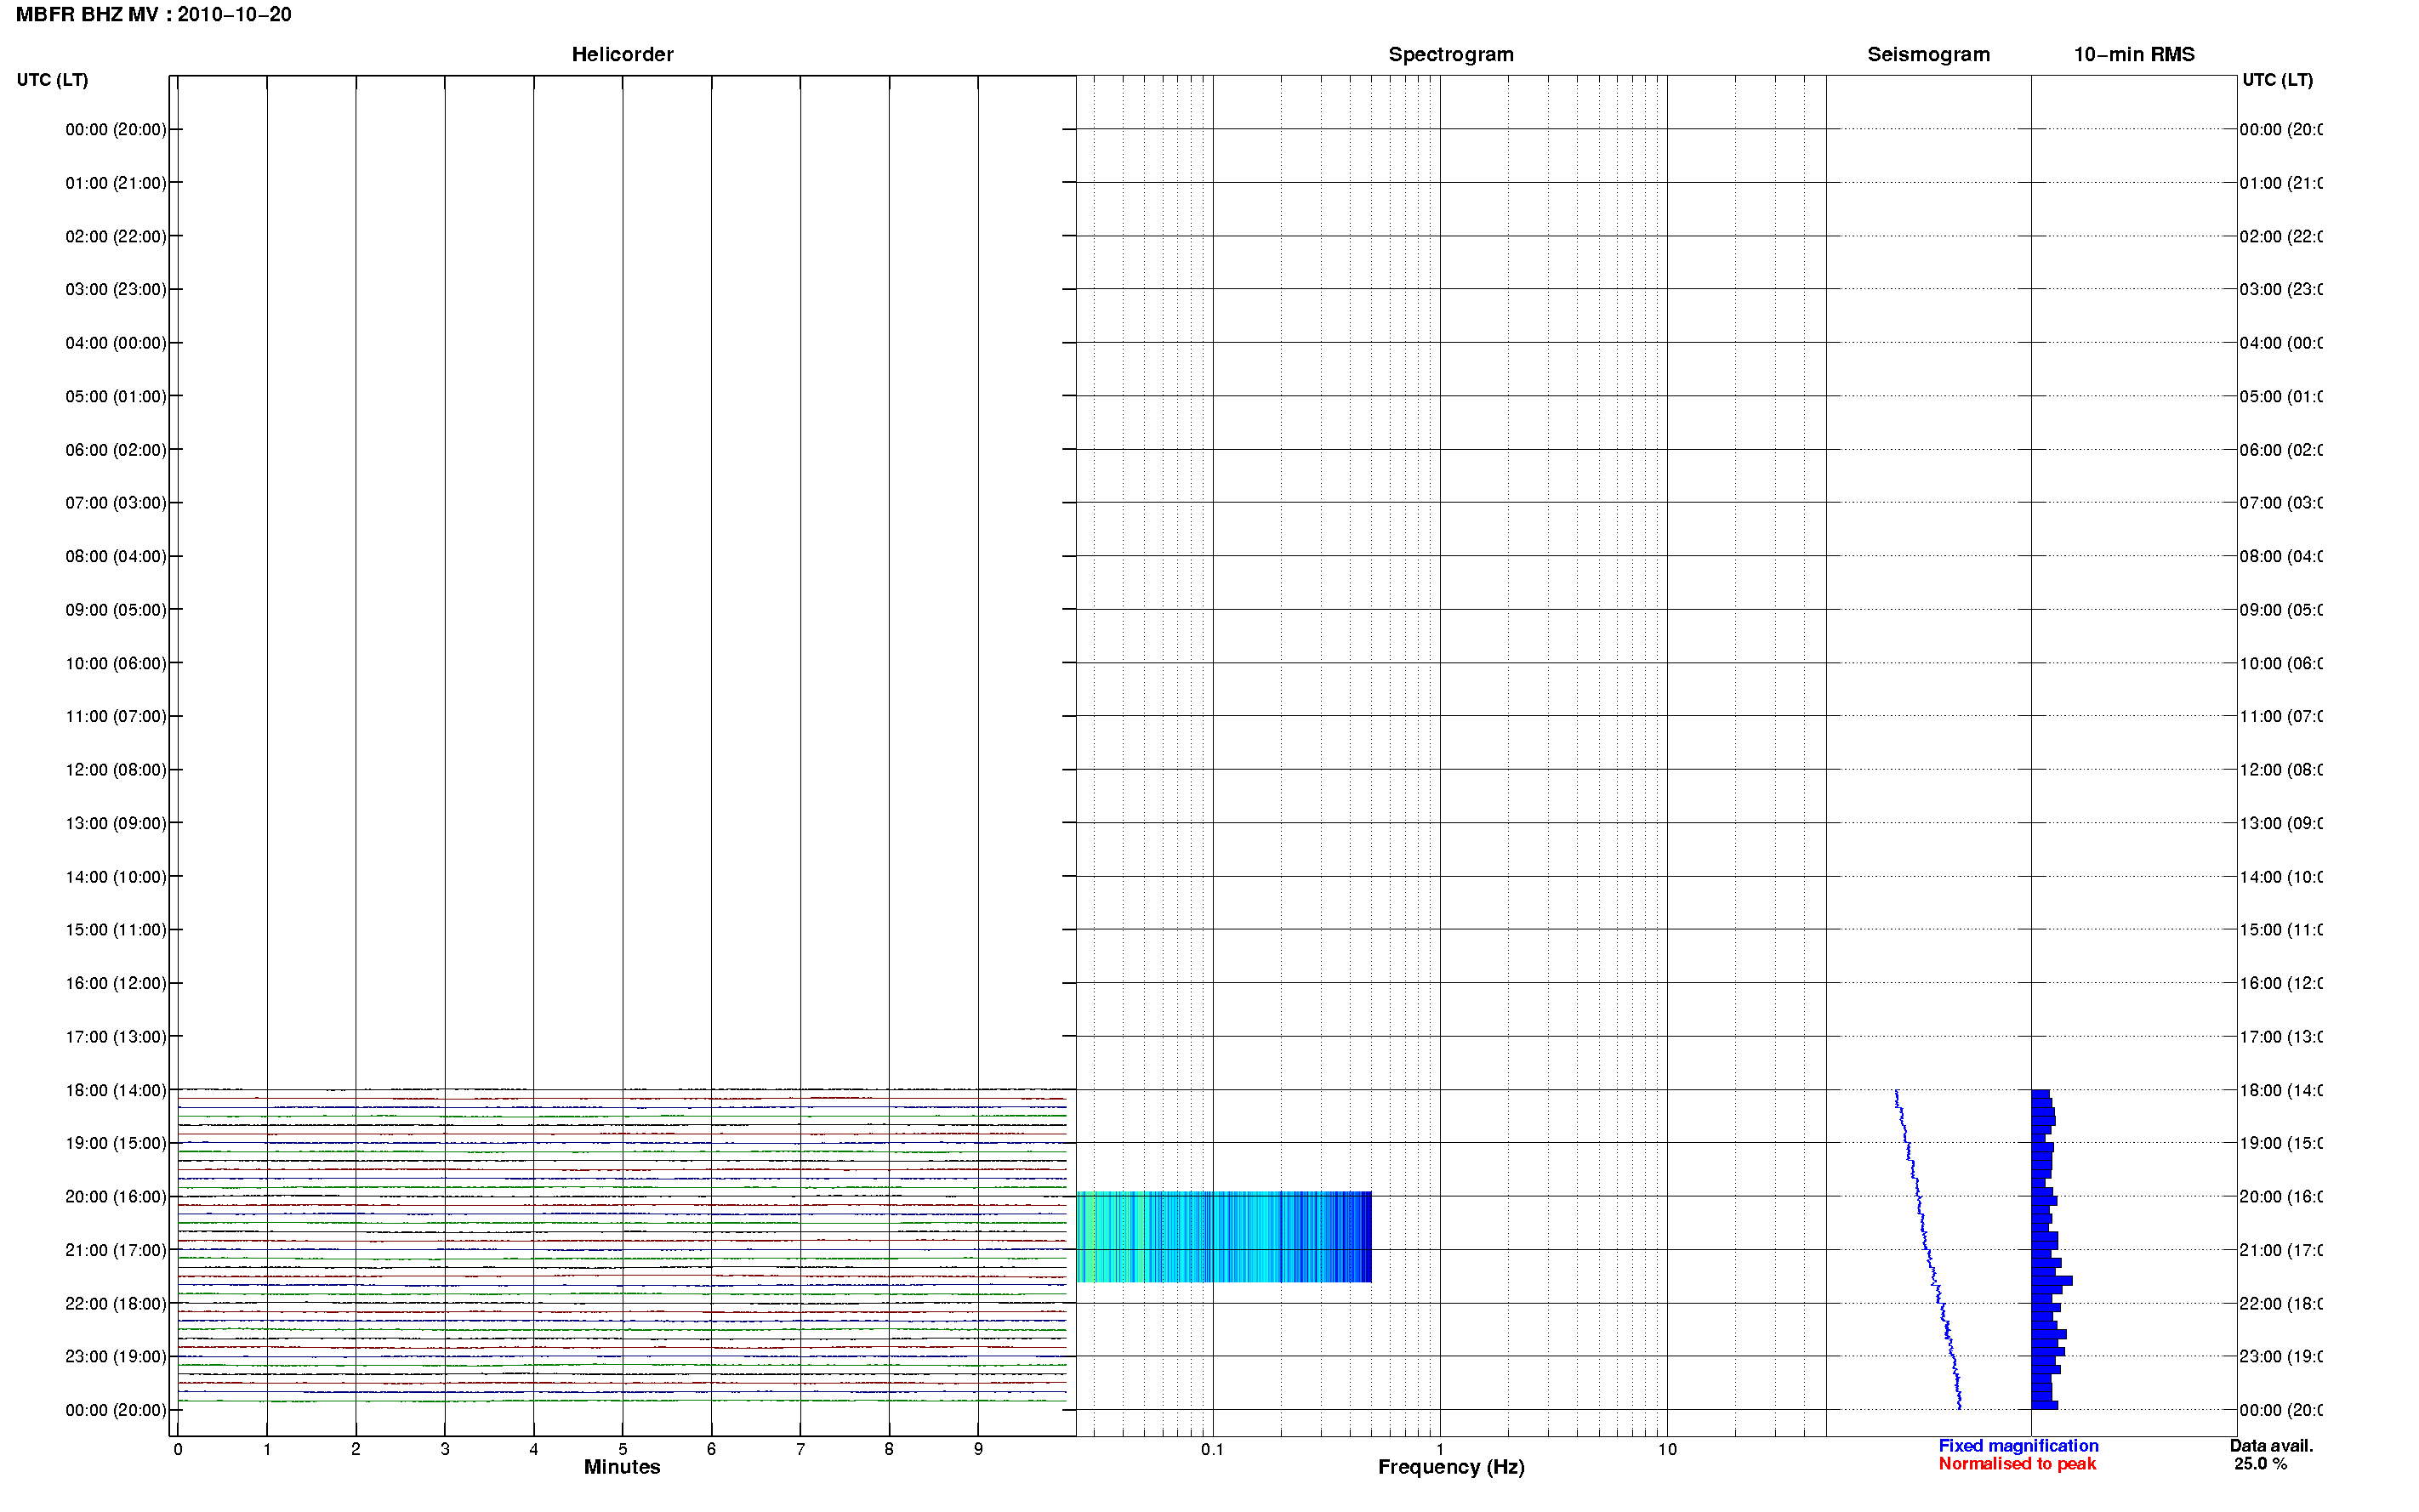Click the '0.1' frequency axis tick
Image resolution: width=2419 pixels, height=1512 pixels.
pyautogui.click(x=1212, y=1449)
